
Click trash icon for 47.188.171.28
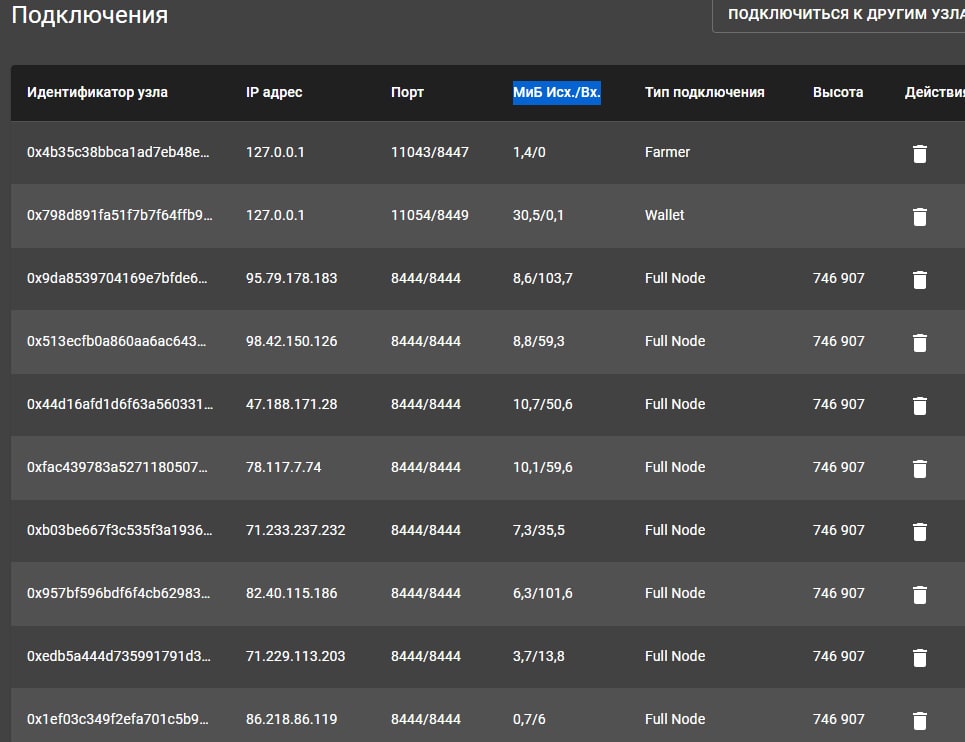919,405
